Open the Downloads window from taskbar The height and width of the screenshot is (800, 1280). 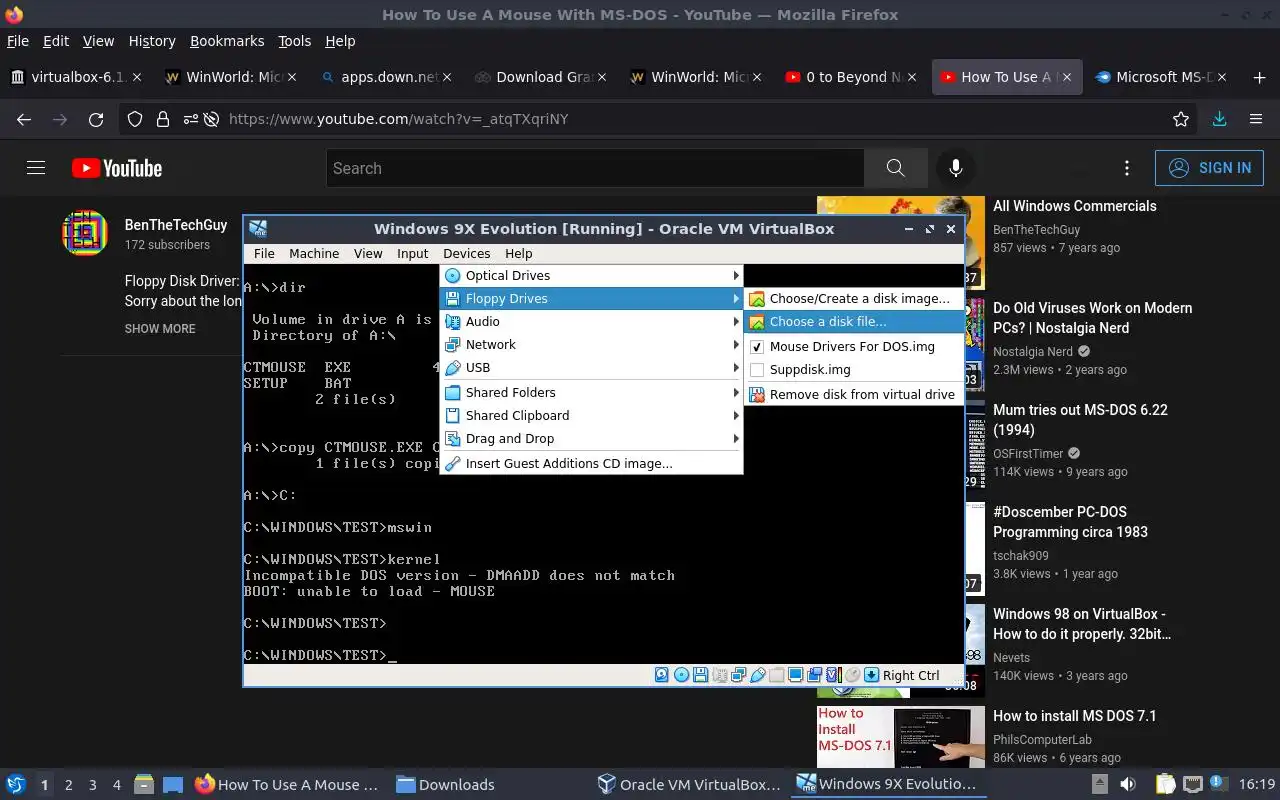pyautogui.click(x=445, y=784)
